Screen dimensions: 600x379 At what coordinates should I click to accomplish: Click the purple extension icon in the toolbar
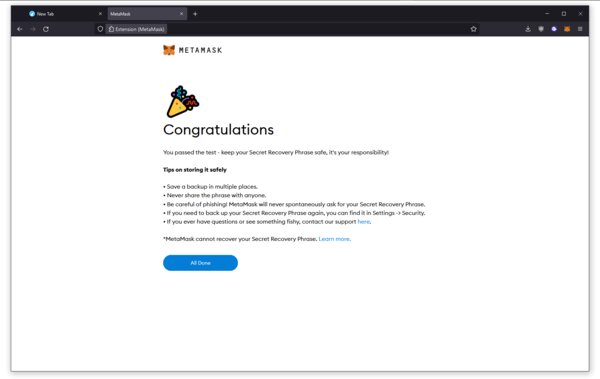(x=554, y=29)
